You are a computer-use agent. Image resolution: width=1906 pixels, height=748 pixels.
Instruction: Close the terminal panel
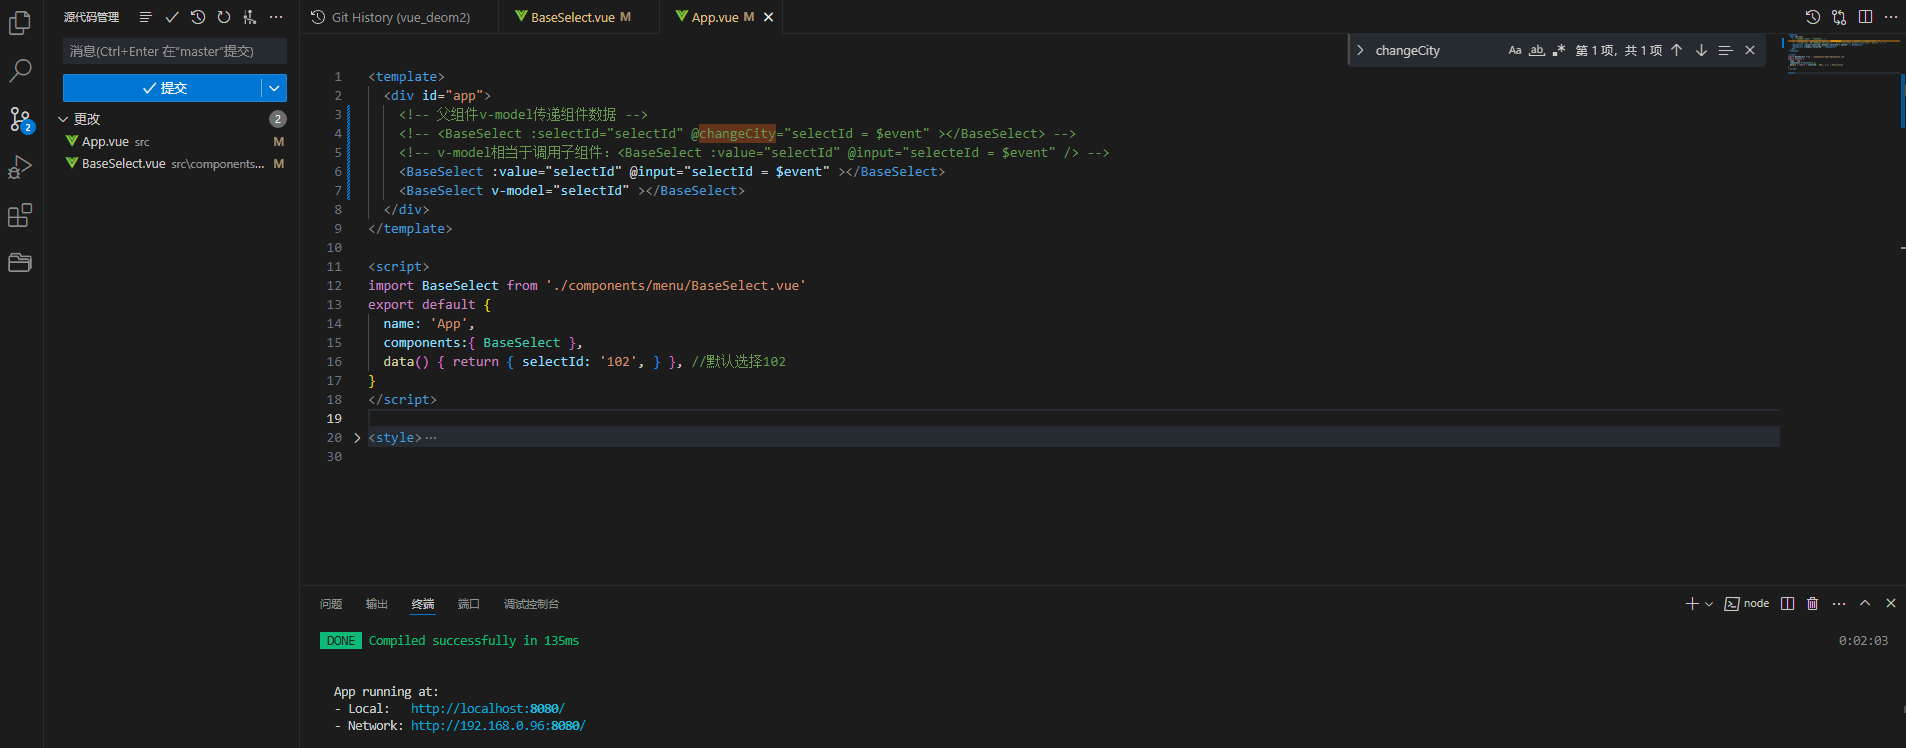point(1891,604)
